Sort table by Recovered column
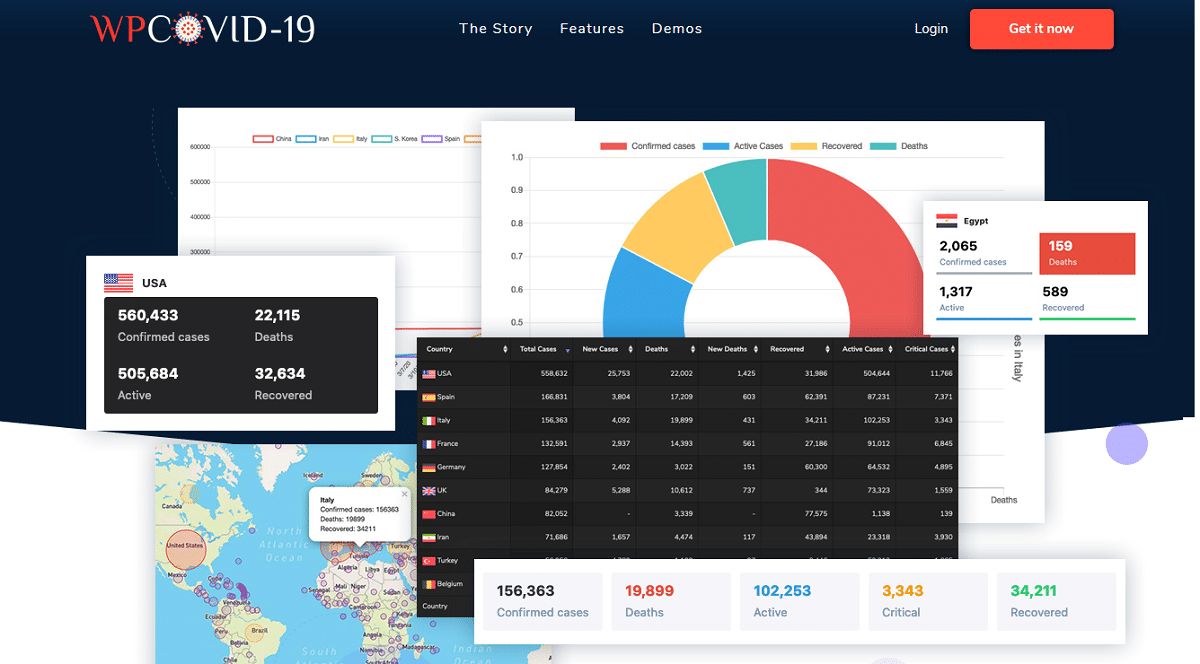The width and height of the screenshot is (1200, 664). coord(798,349)
